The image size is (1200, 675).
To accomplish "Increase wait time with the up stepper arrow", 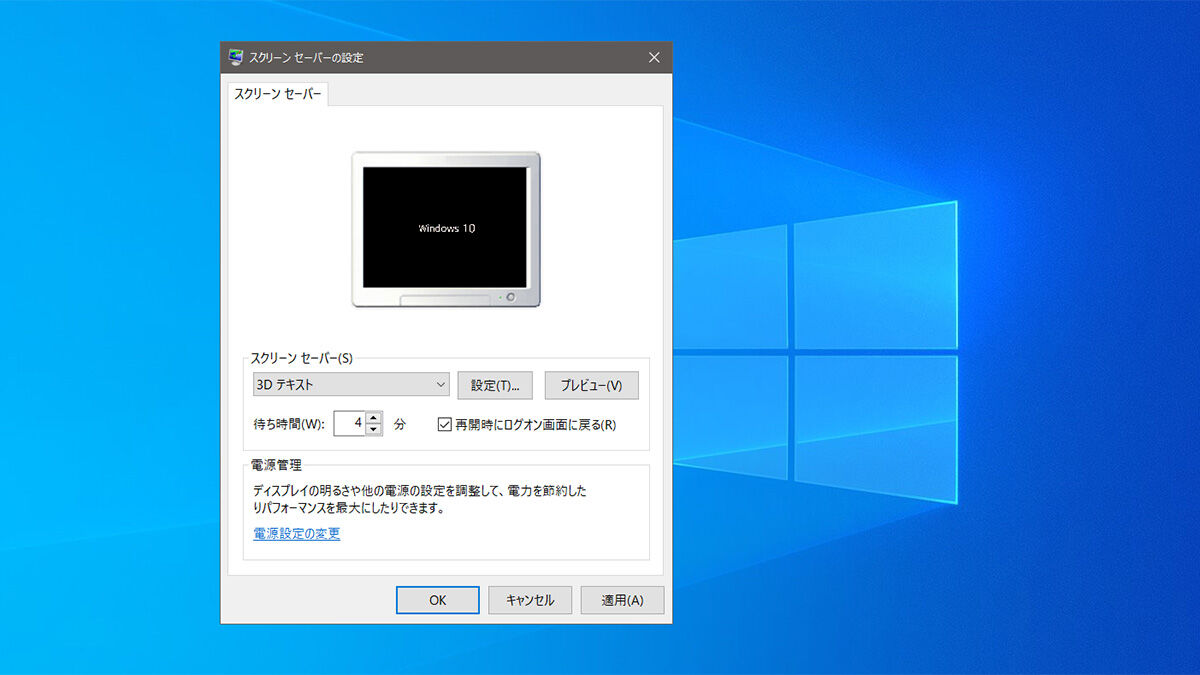I will pos(373,418).
